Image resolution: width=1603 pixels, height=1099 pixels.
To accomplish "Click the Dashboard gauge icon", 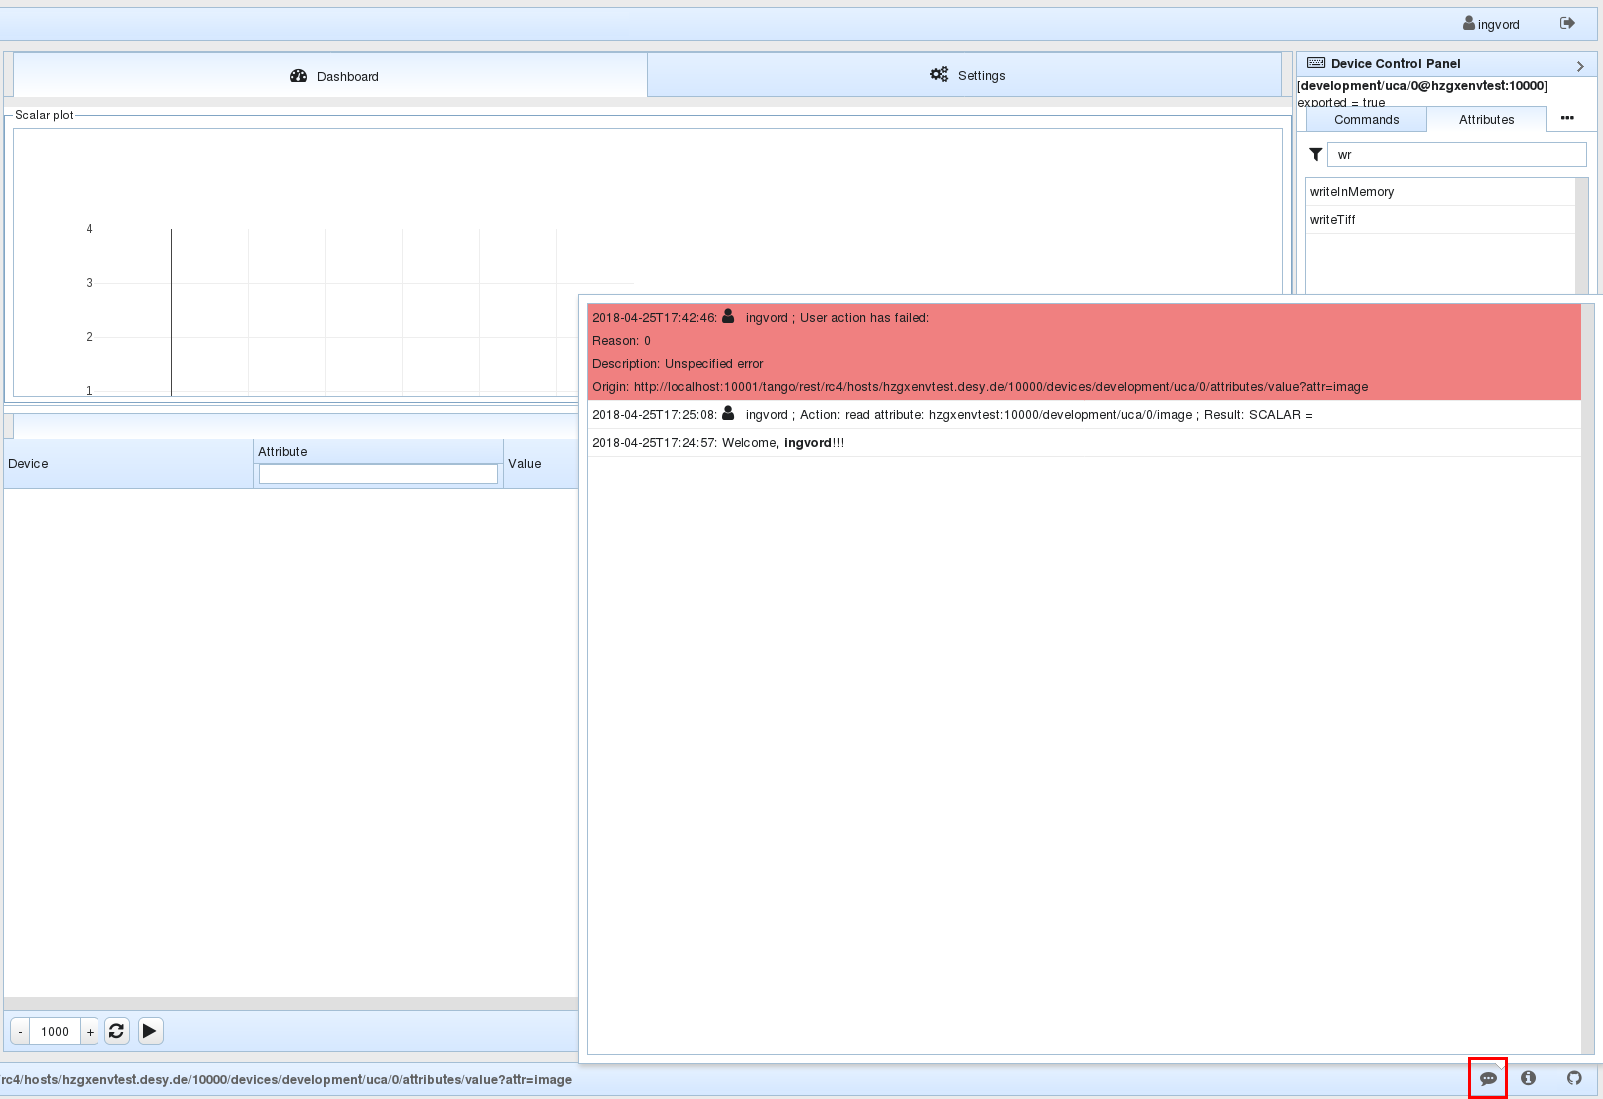I will [298, 76].
